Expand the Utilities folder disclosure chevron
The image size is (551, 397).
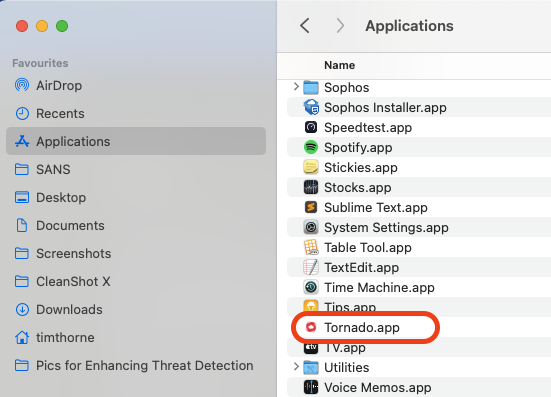click(296, 367)
